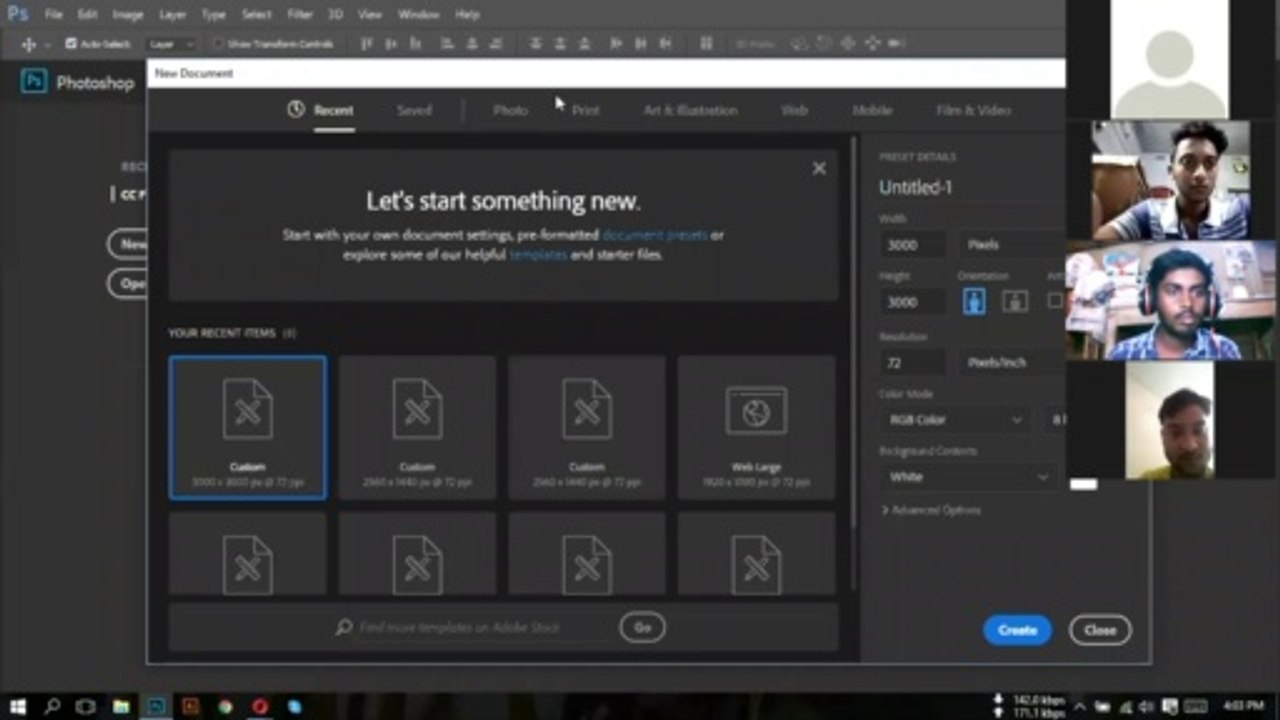Follow the 'templates' link
The height and width of the screenshot is (720, 1280).
(538, 255)
